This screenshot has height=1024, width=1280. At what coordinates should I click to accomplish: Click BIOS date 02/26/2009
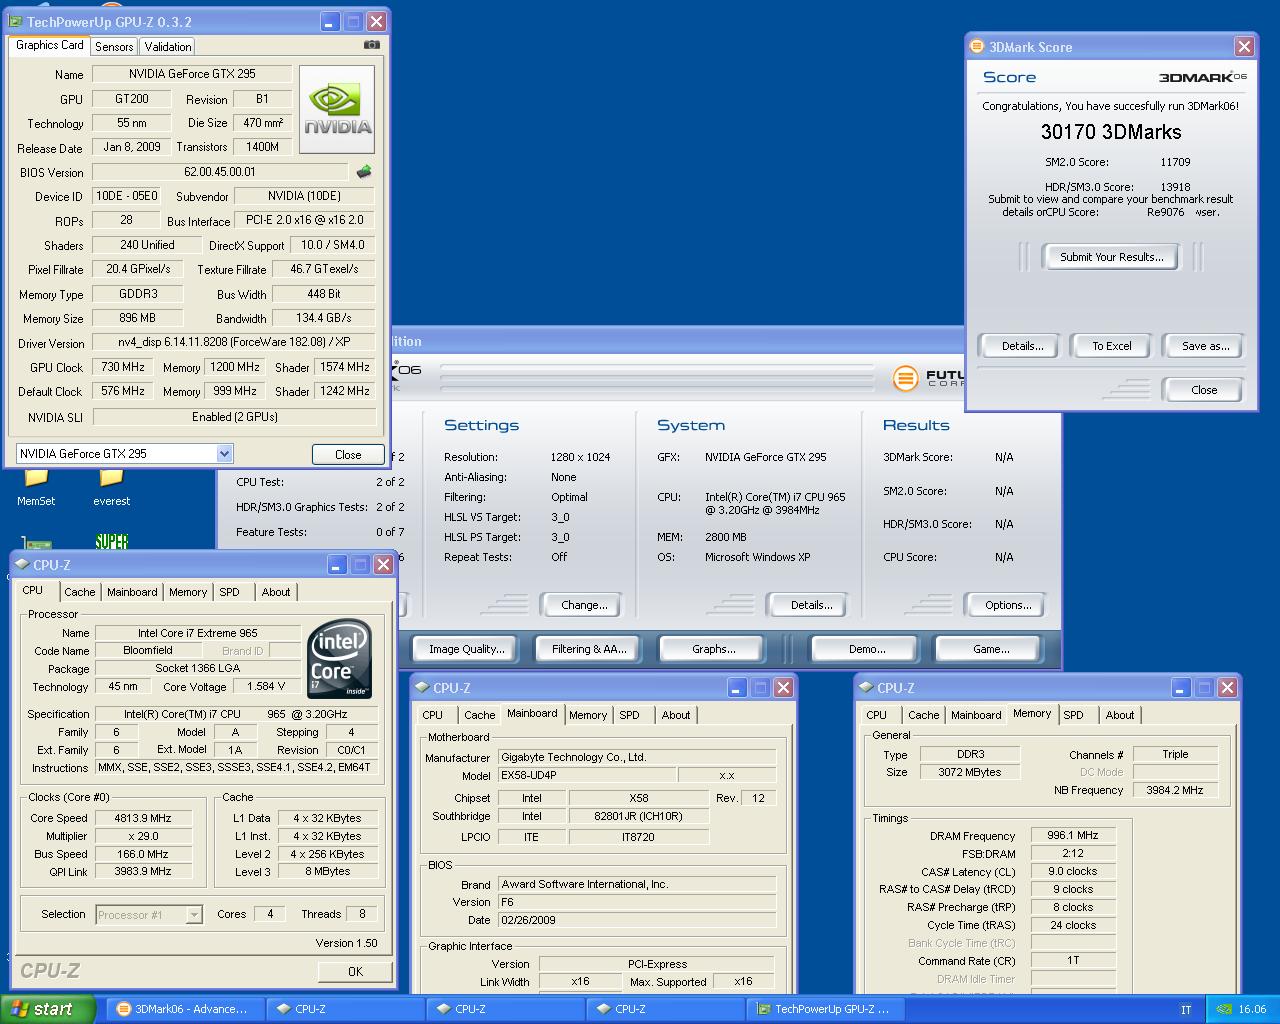tap(636, 920)
